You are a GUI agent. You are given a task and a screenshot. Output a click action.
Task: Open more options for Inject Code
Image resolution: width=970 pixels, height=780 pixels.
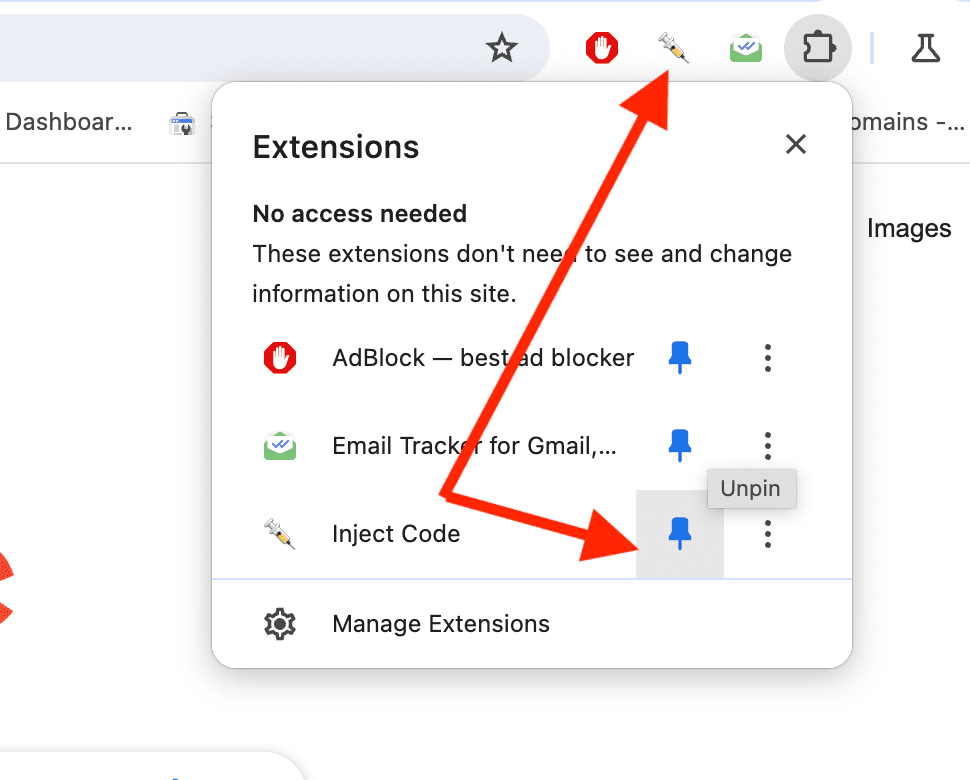(x=768, y=534)
